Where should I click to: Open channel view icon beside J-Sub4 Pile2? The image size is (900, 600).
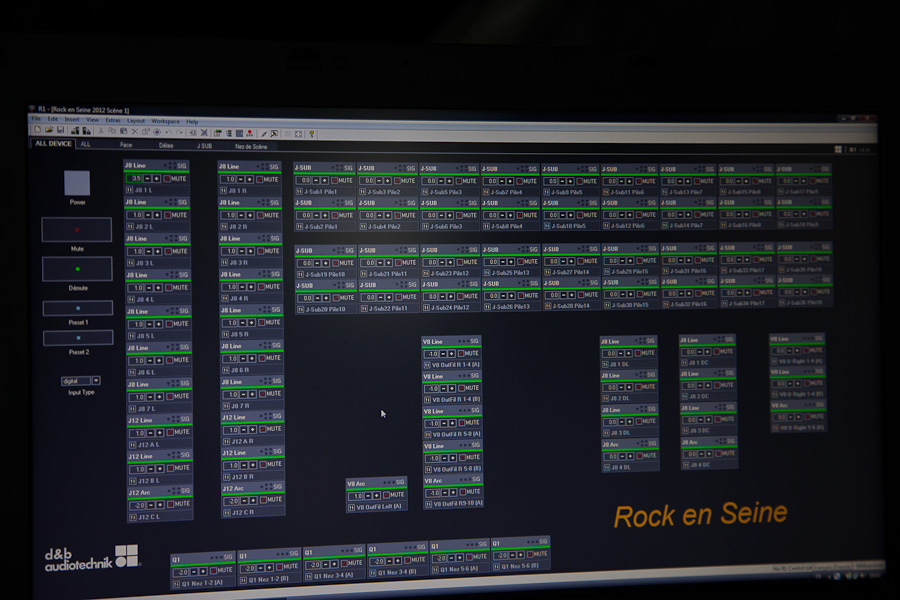coord(363,226)
